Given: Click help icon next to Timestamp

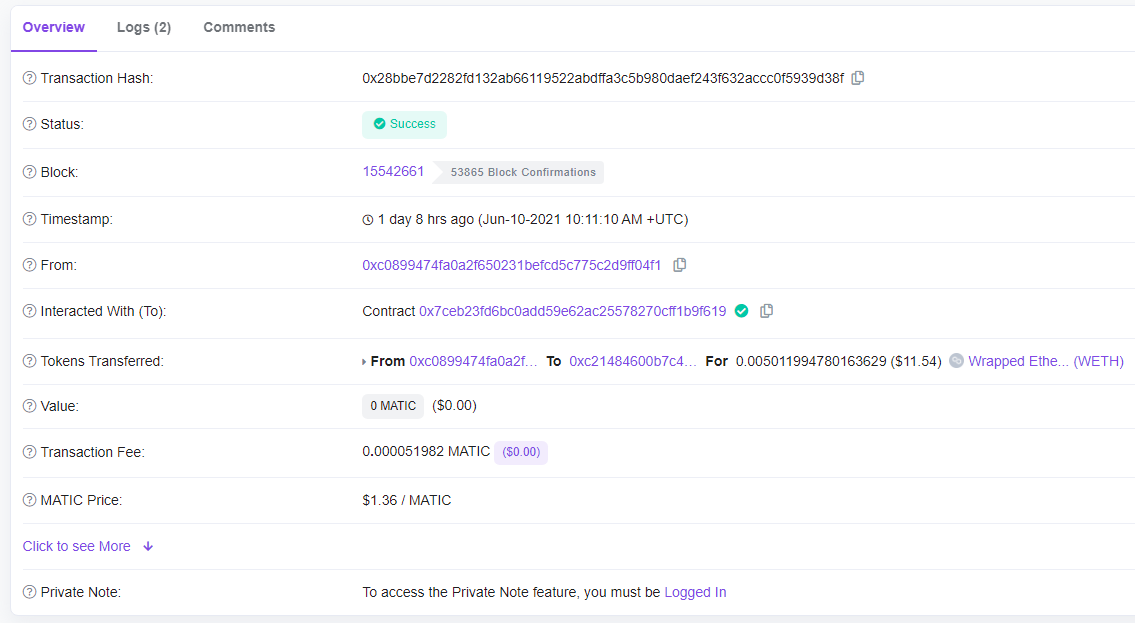Looking at the screenshot, I should 30,219.
